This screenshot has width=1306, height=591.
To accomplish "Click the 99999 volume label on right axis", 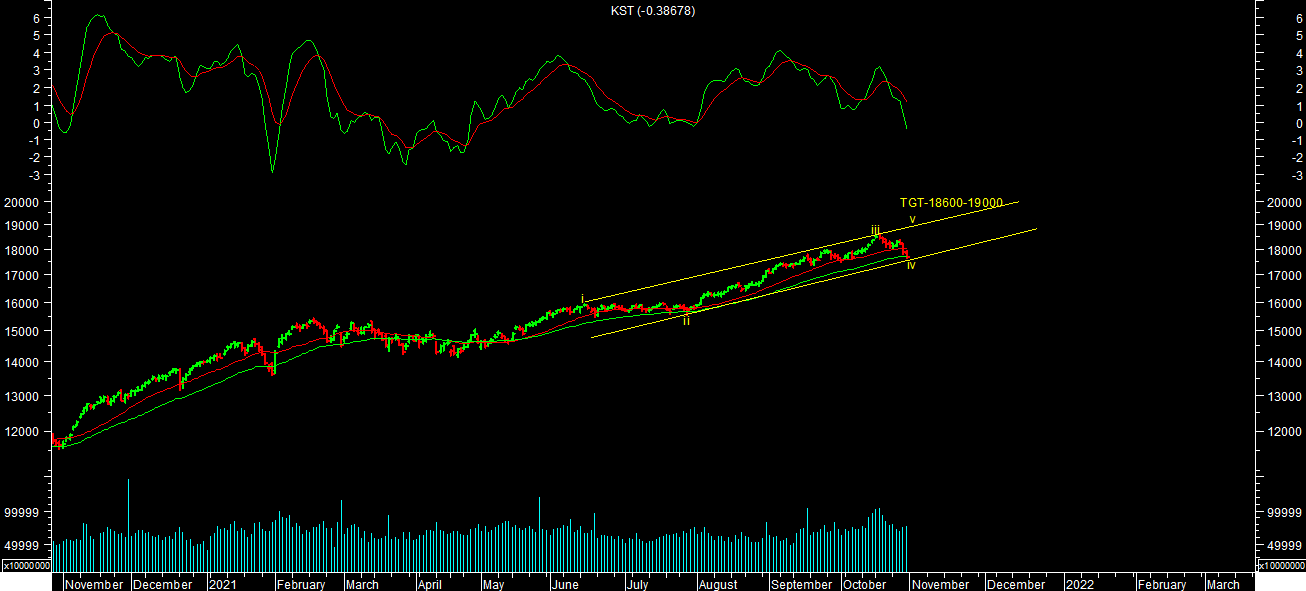I will 1282,512.
